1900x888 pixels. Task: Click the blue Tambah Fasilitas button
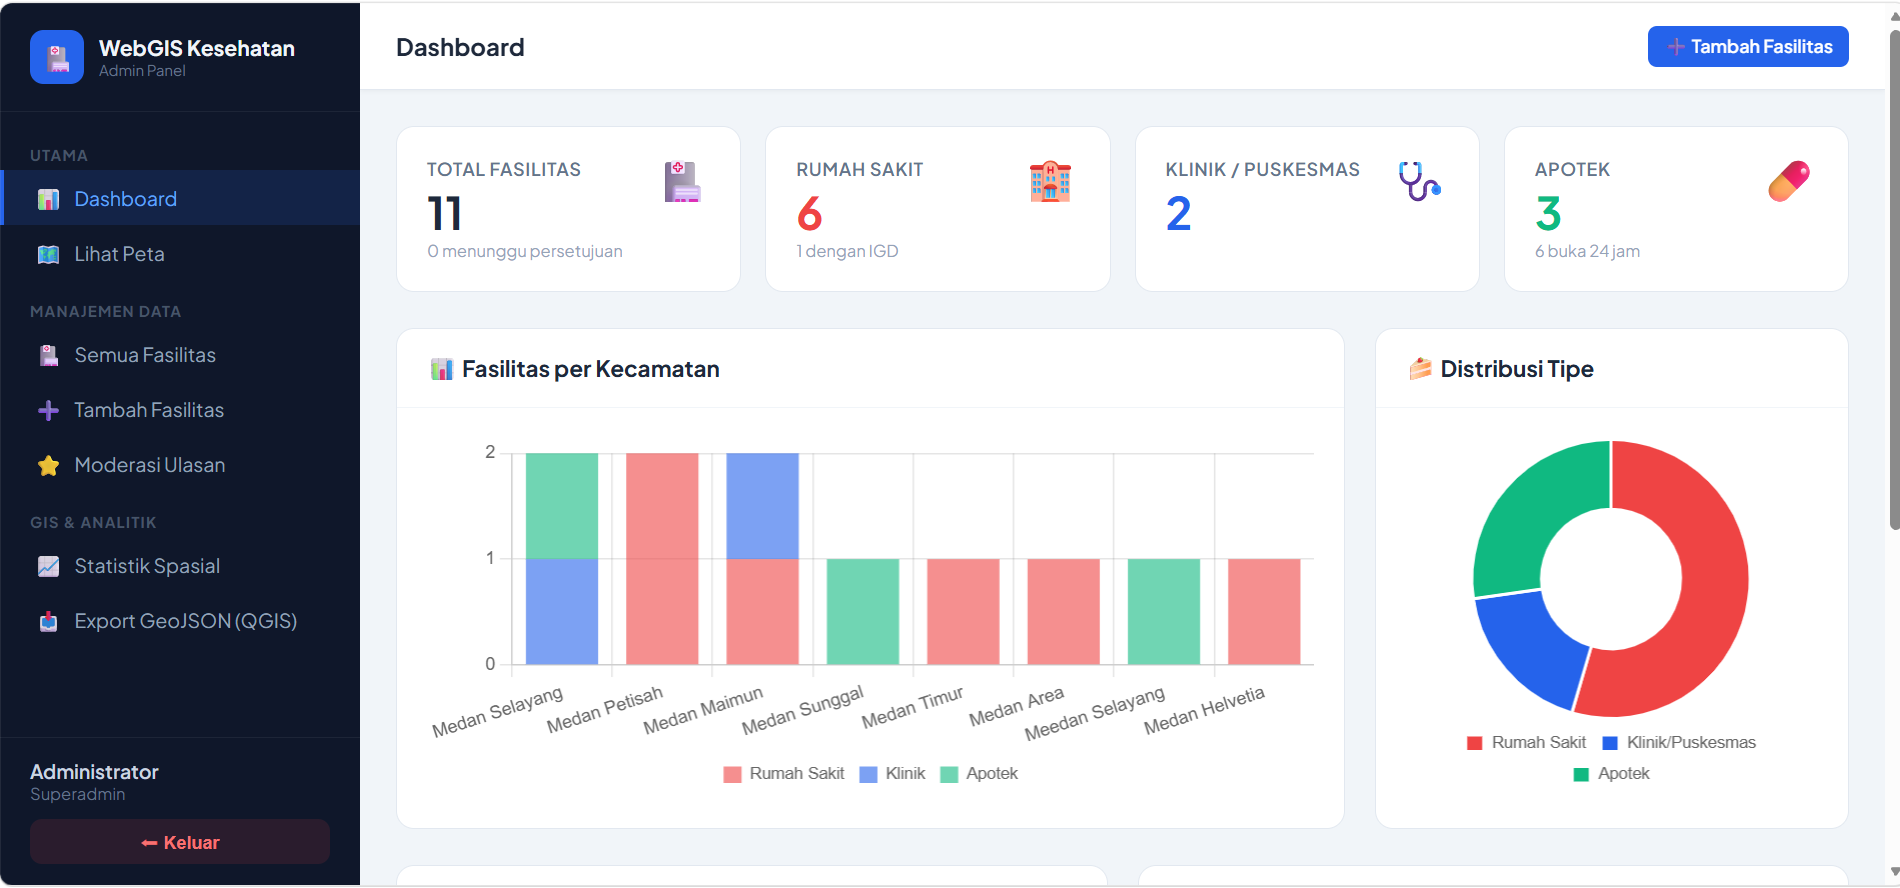click(x=1748, y=47)
